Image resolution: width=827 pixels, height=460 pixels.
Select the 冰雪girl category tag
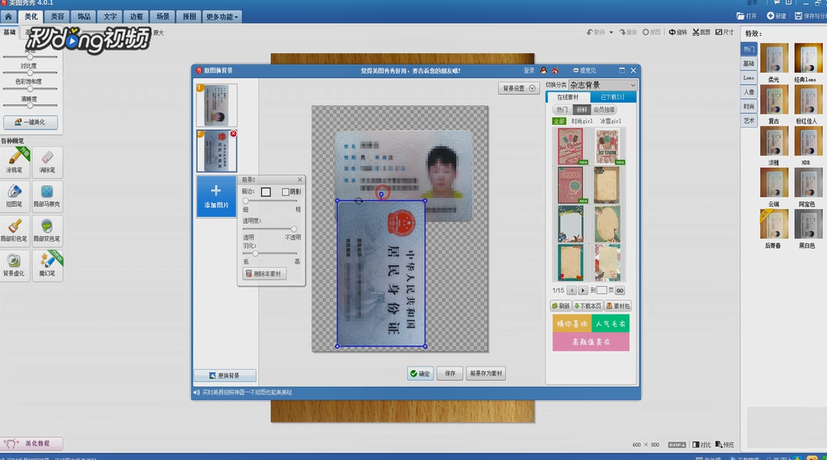(x=611, y=121)
